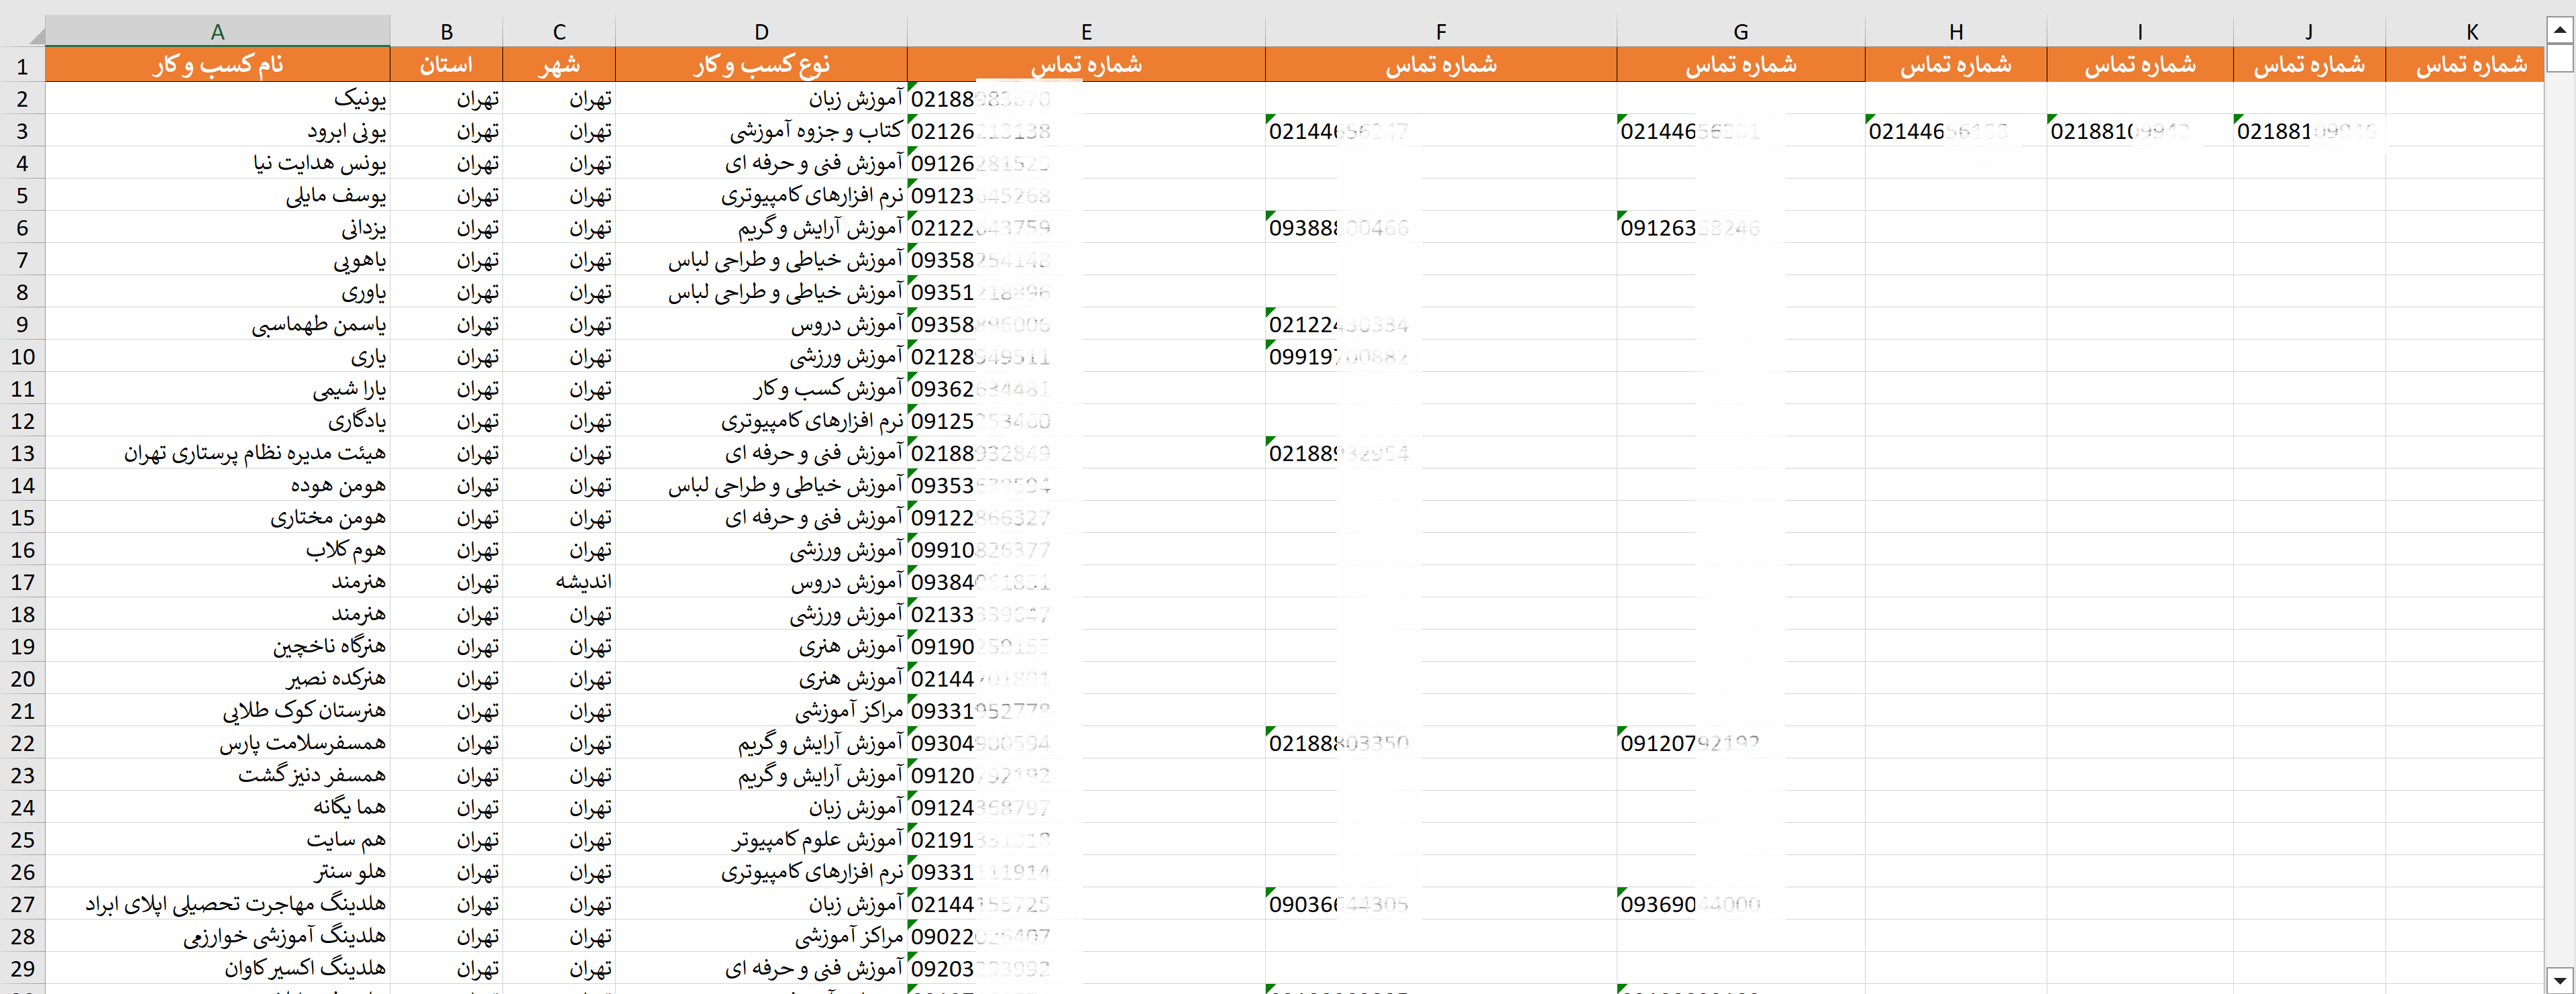The image size is (2576, 994).
Task: Click the 'شهر' header cell
Action: pyautogui.click(x=559, y=65)
